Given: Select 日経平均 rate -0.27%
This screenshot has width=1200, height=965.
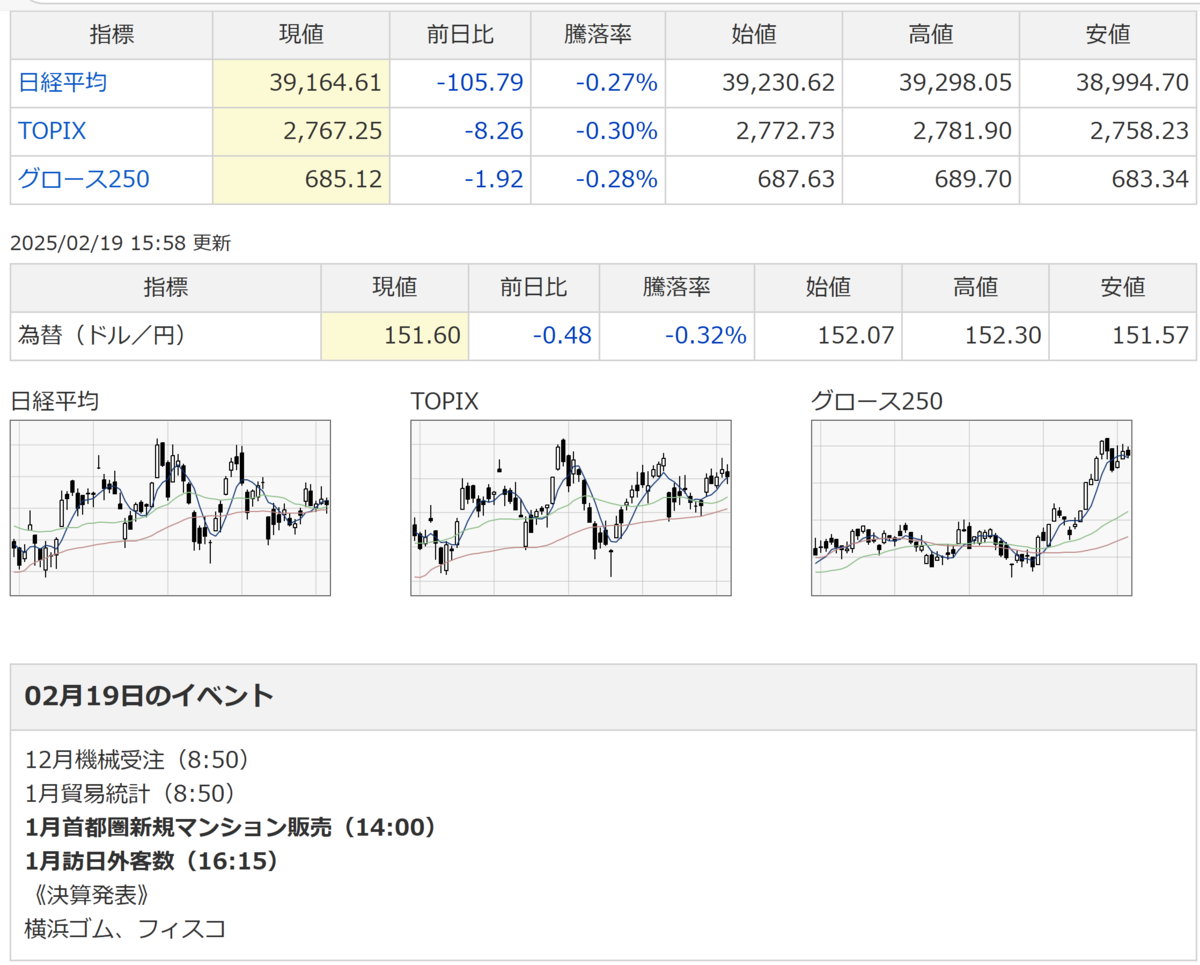Looking at the screenshot, I should [616, 83].
